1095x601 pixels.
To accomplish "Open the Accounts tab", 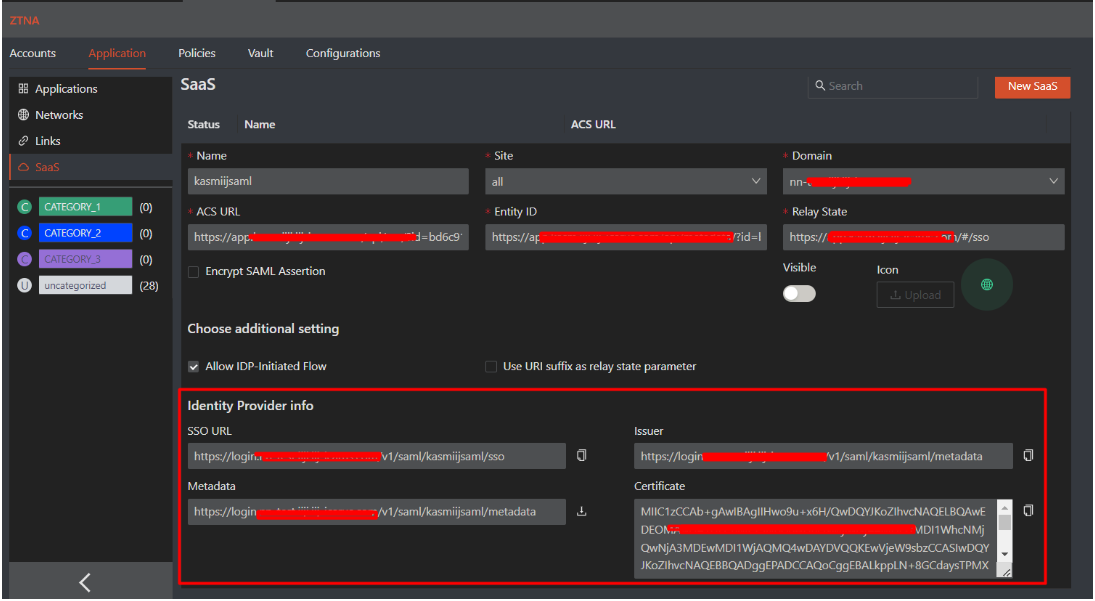I will click(x=33, y=53).
